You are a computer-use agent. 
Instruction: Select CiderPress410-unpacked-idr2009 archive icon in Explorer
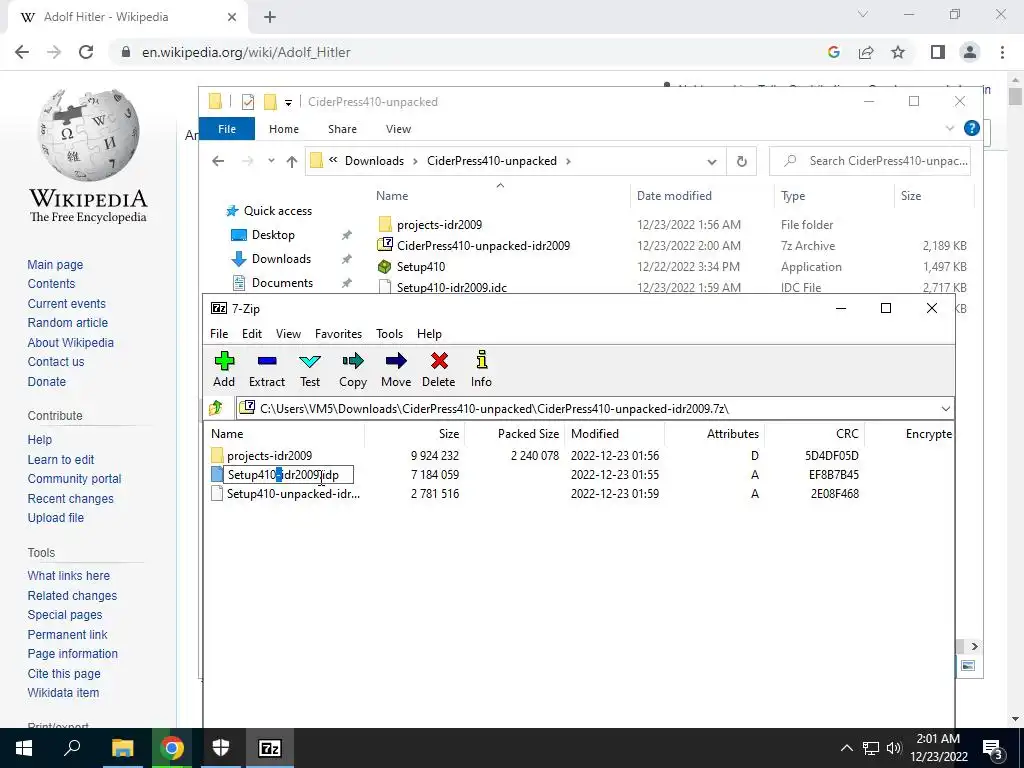coord(385,246)
